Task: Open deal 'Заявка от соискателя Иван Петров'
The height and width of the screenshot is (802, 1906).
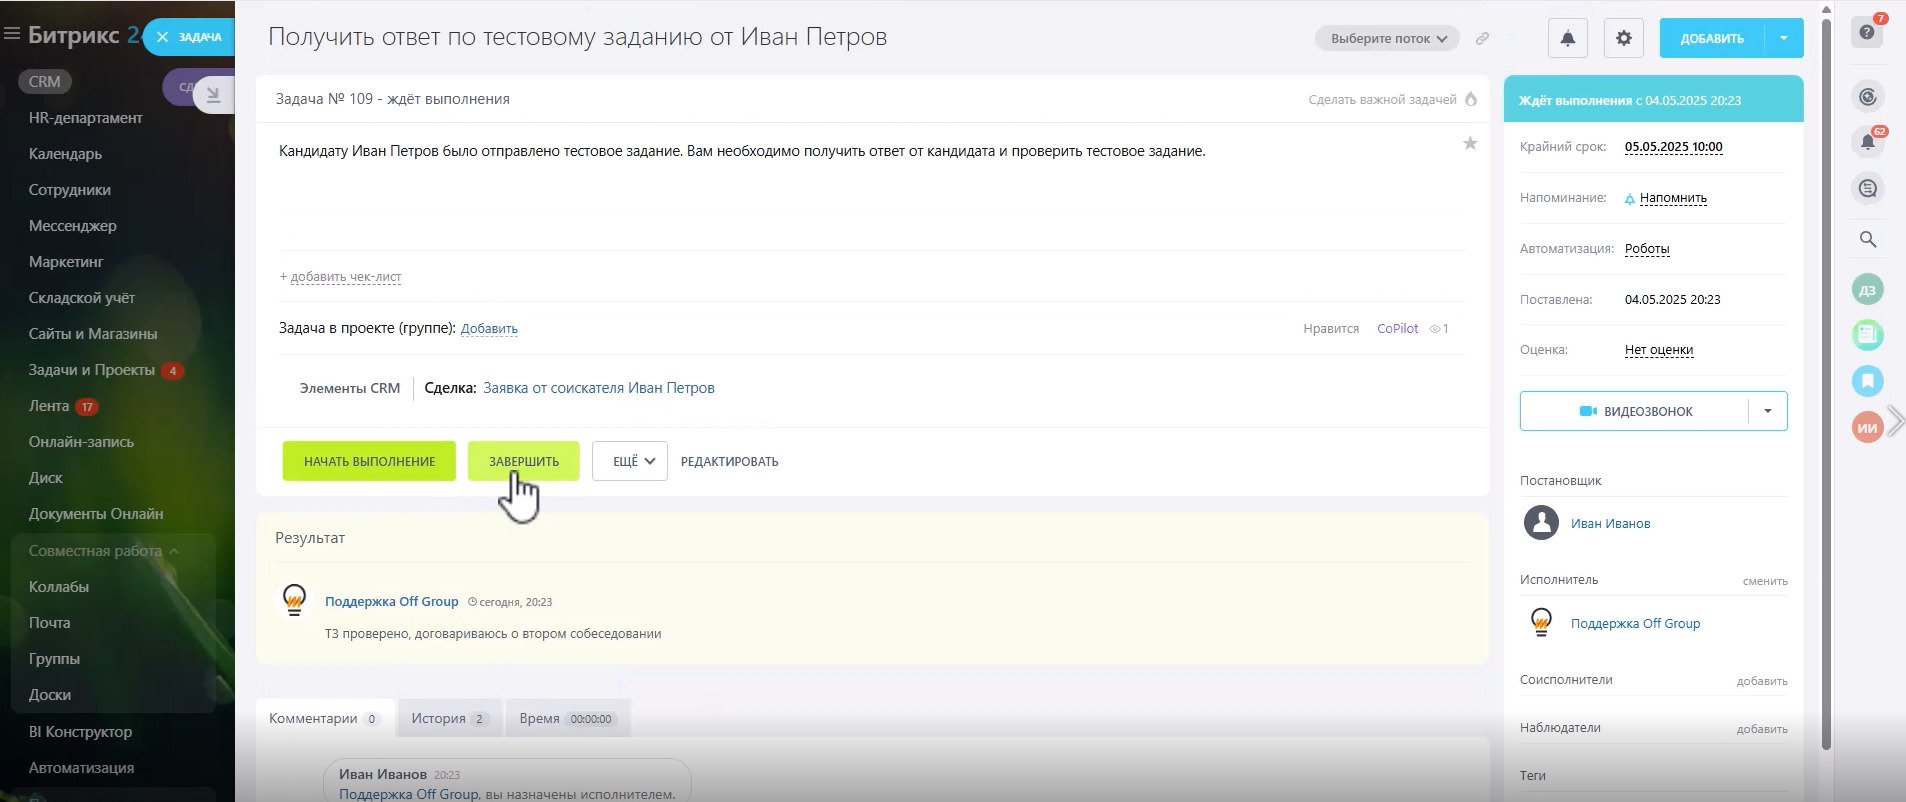Action: [x=599, y=388]
